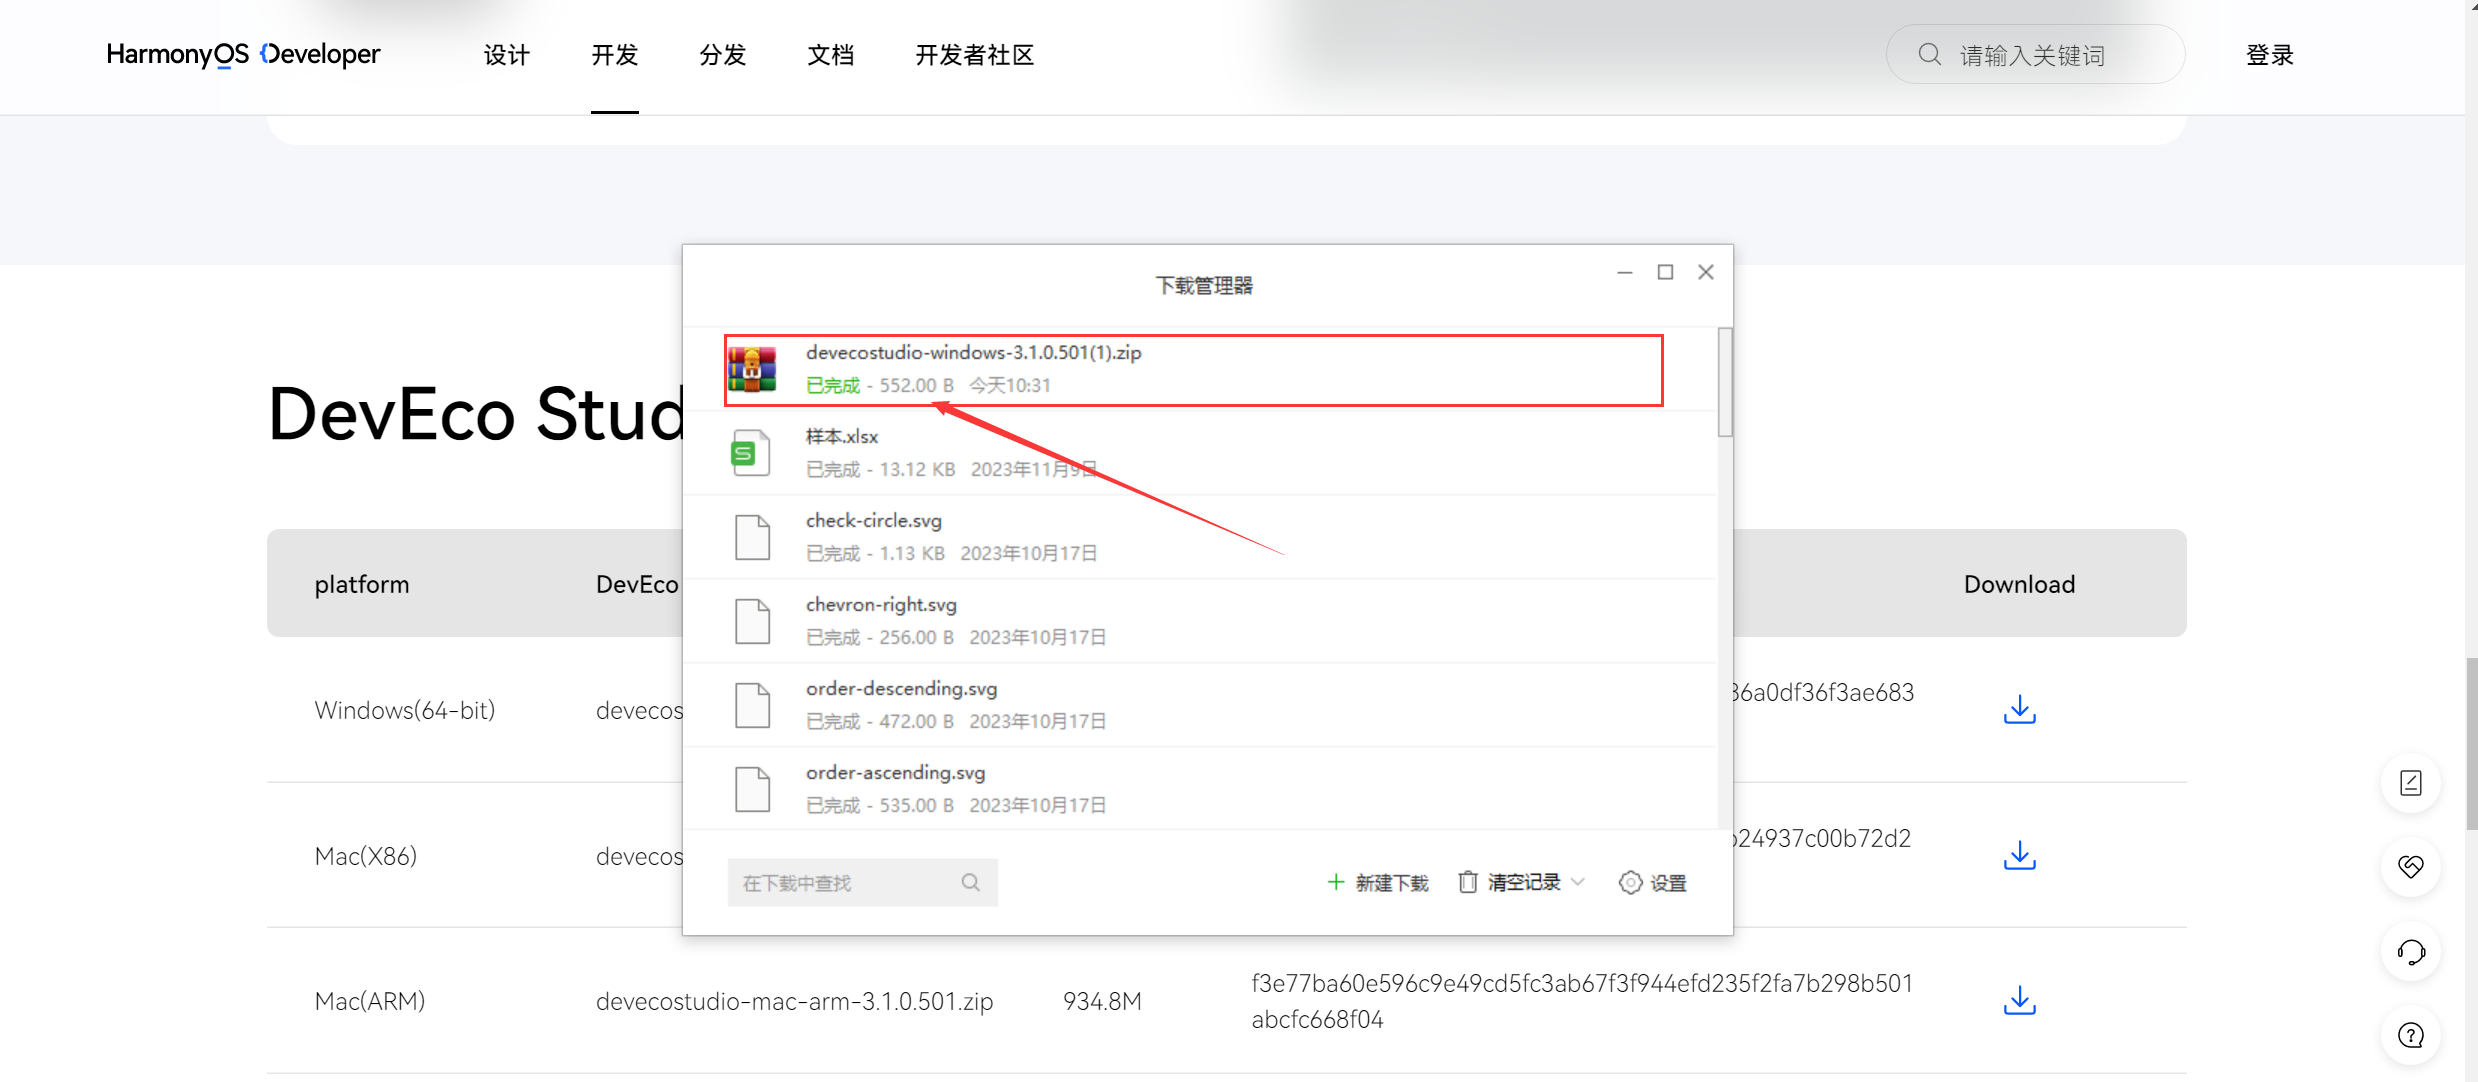Click the platform column header
Image resolution: width=2478 pixels, height=1082 pixels.
[362, 584]
